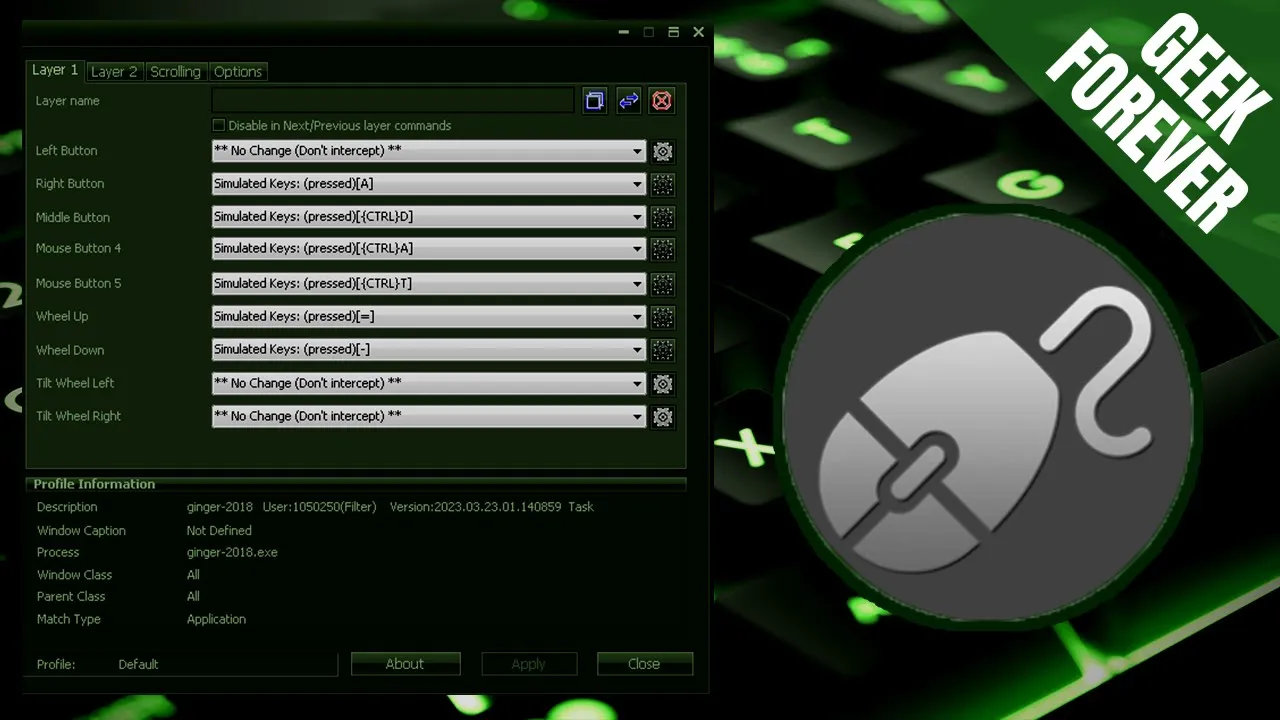
Task: Click the Apply button
Action: coord(529,664)
